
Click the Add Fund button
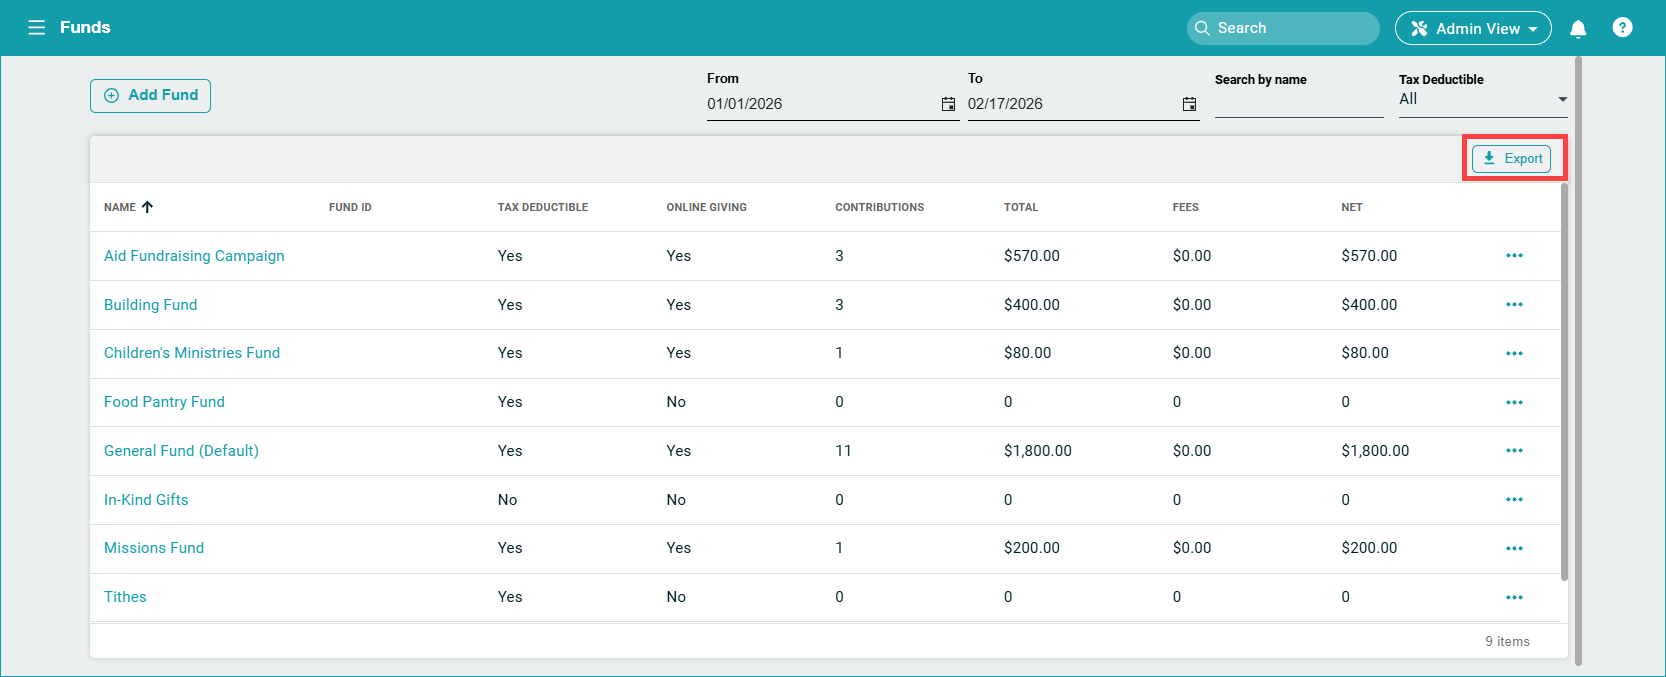[x=150, y=96]
